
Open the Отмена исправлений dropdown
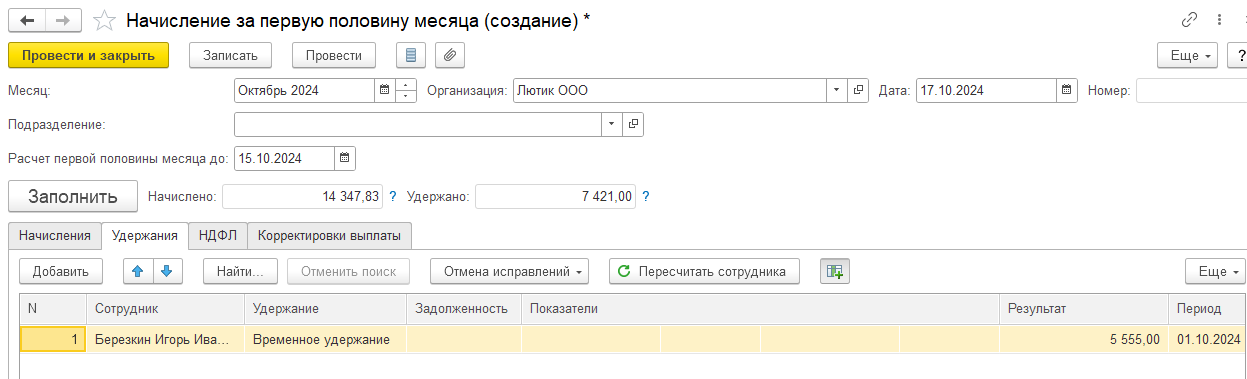tap(510, 271)
